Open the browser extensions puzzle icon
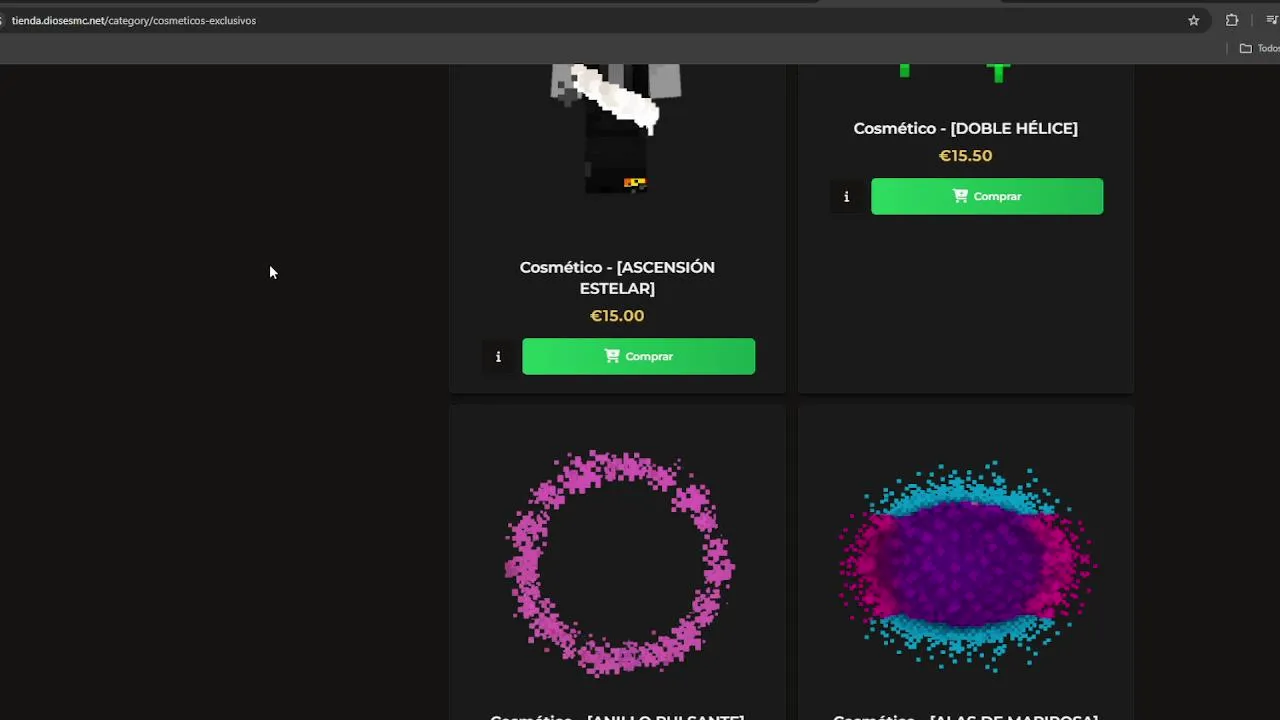This screenshot has height=720, width=1280. tap(1232, 20)
